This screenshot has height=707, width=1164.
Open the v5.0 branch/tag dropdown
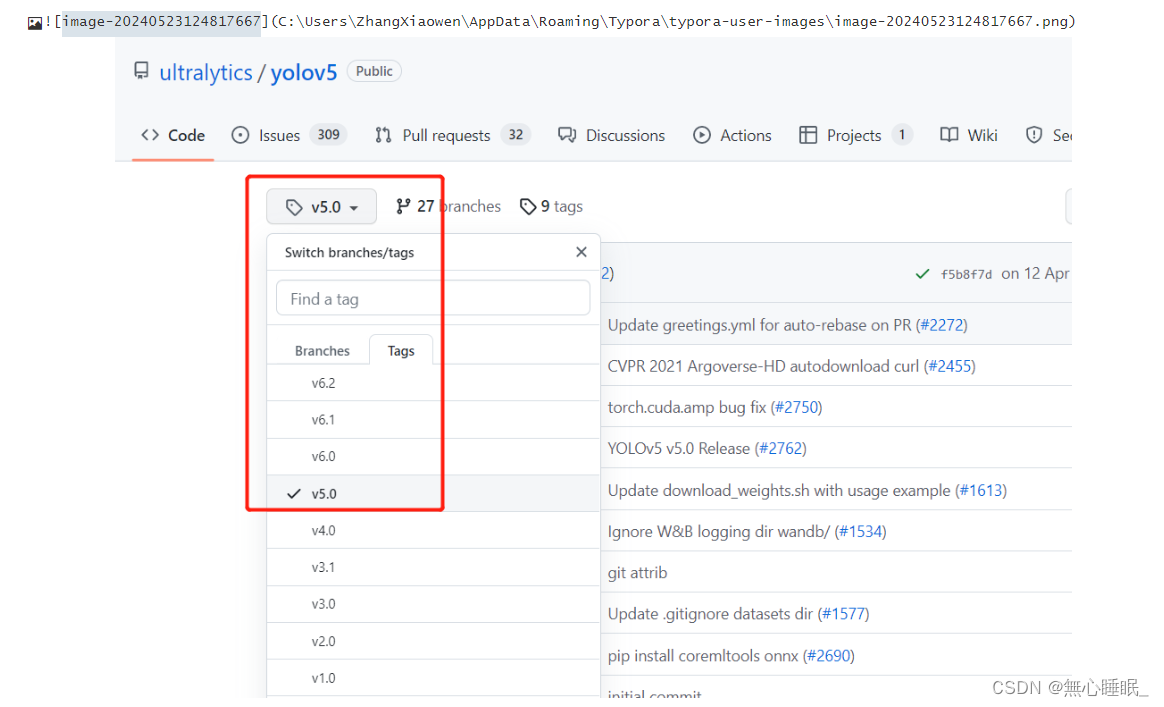[x=321, y=206]
